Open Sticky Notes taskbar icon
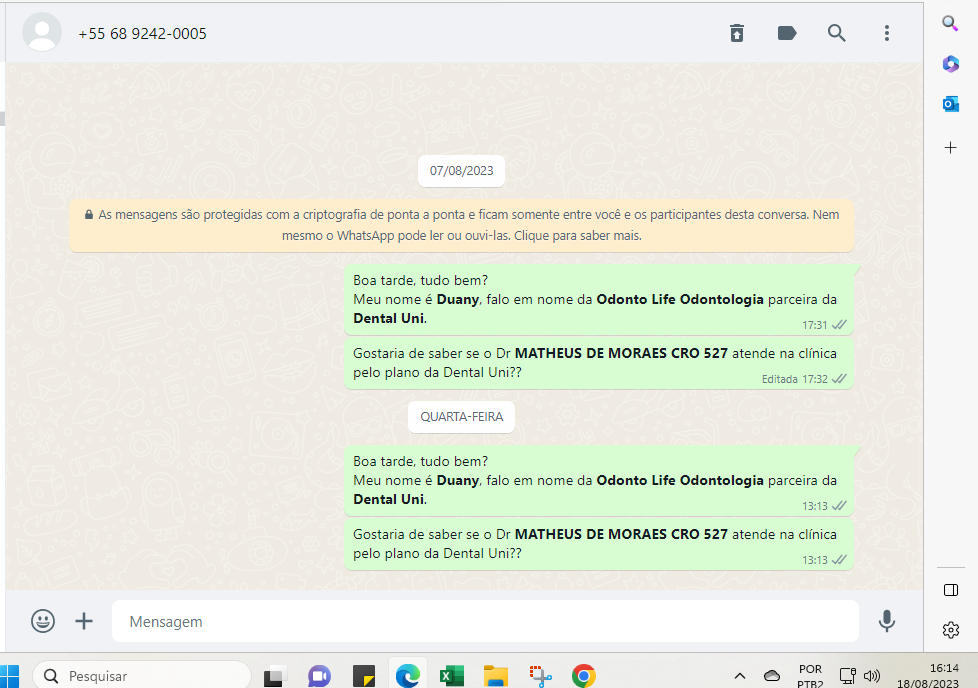Screen dimensions: 978x688 [364, 676]
